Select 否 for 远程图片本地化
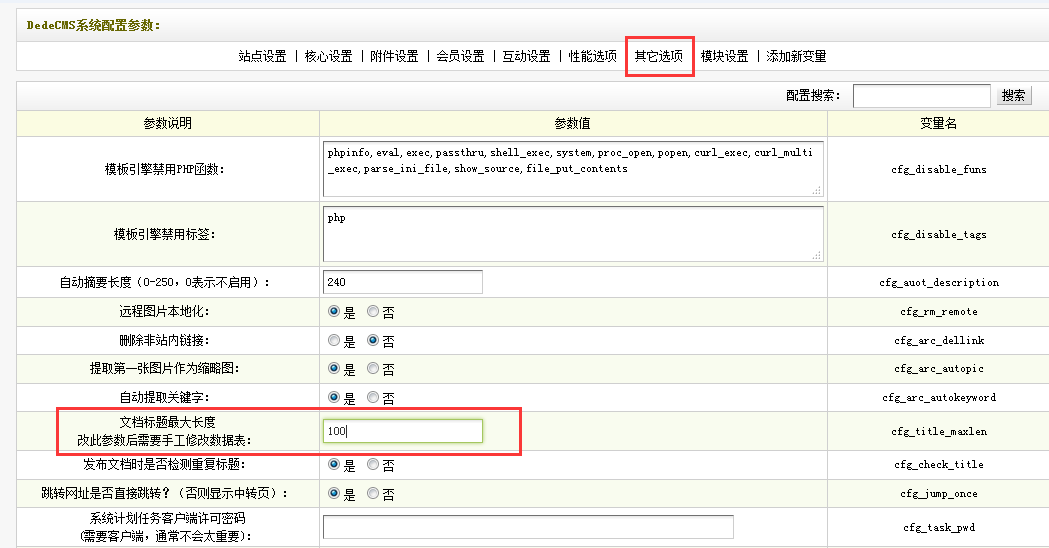This screenshot has width=1049, height=548. 373,312
